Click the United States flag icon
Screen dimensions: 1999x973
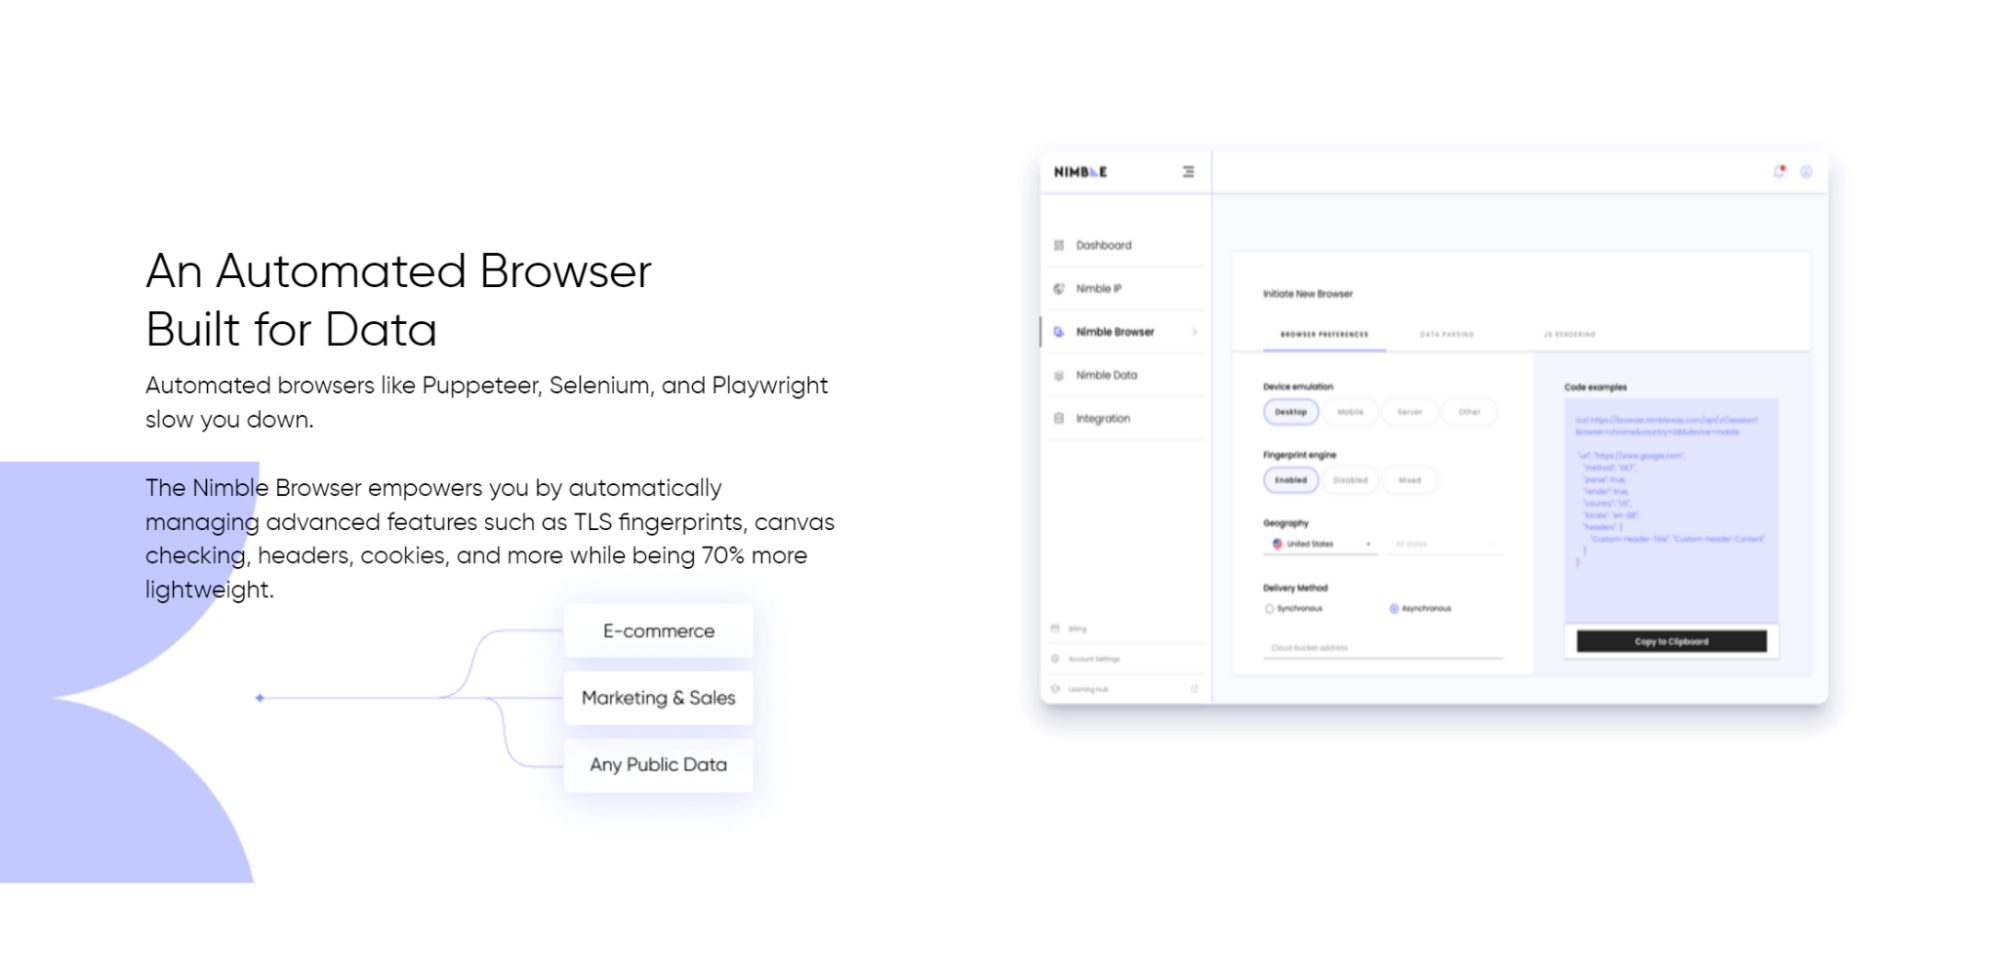(x=1277, y=544)
